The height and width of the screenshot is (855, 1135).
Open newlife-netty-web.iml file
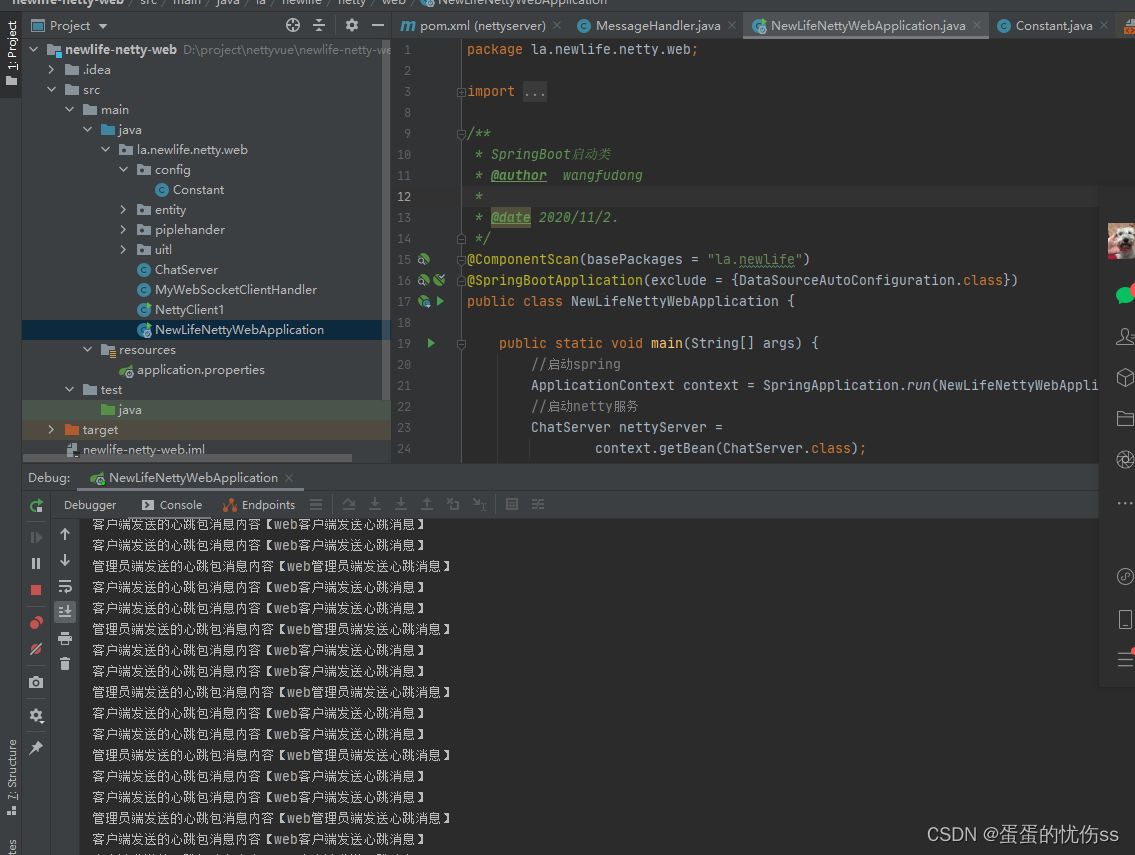tap(143, 450)
